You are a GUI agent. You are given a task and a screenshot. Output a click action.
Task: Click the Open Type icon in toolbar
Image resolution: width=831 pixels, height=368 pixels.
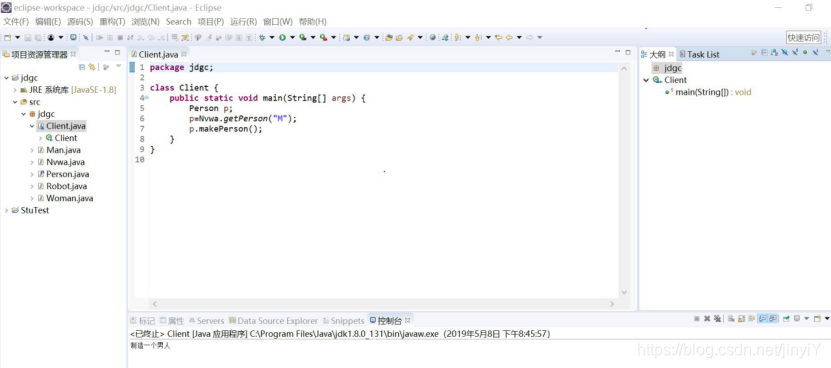[388, 38]
